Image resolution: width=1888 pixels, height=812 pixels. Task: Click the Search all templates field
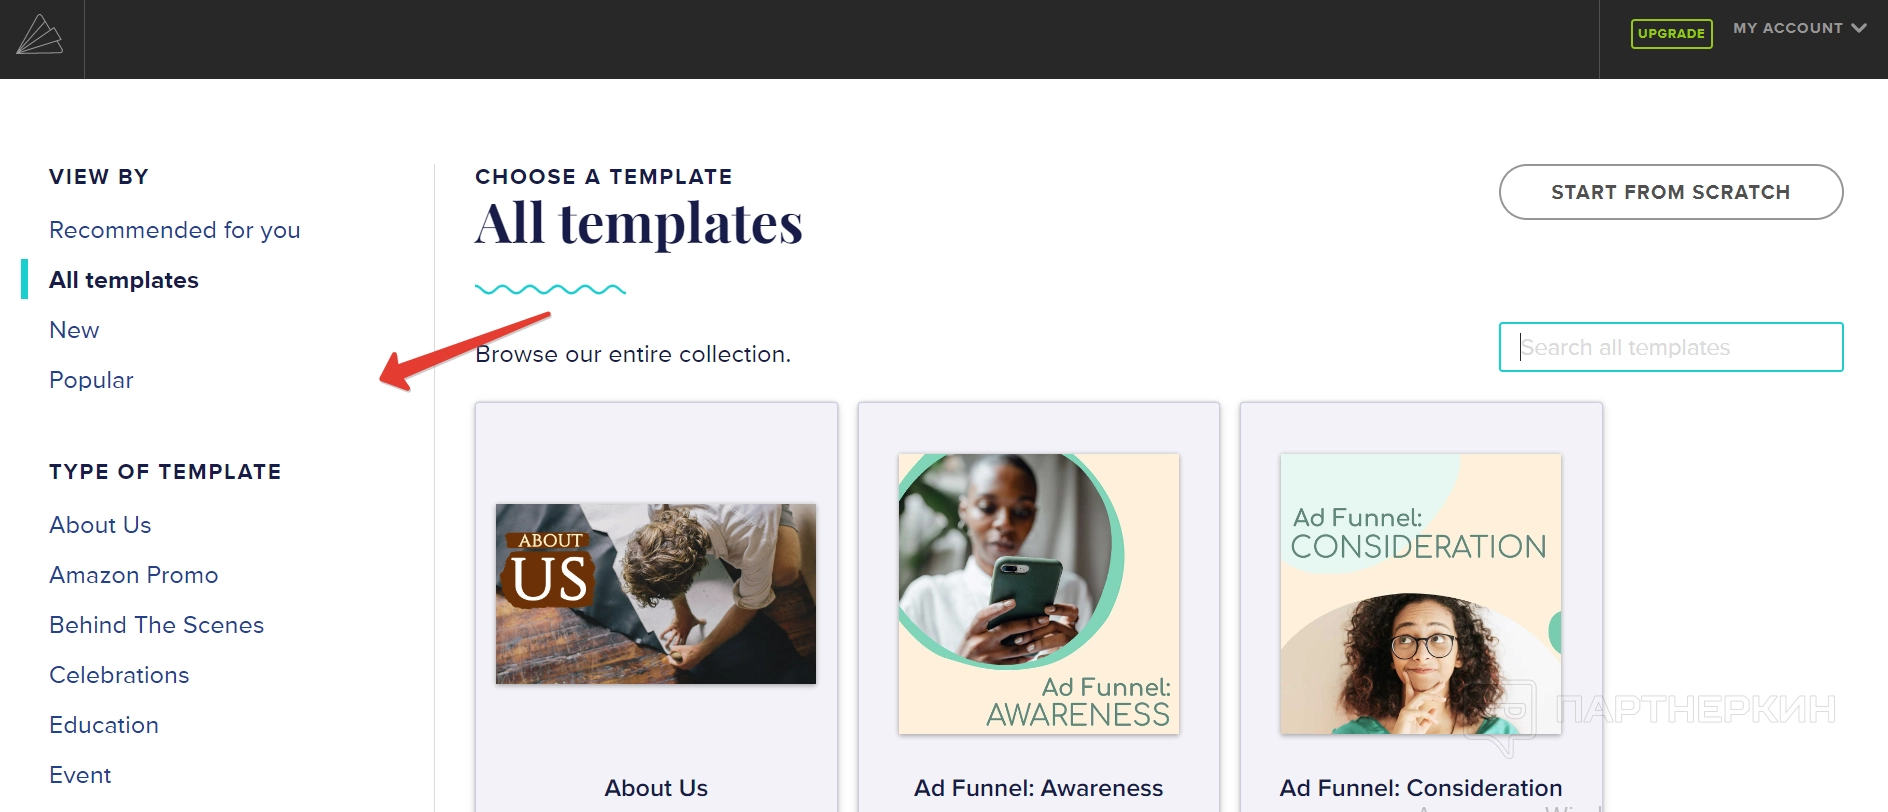point(1670,347)
